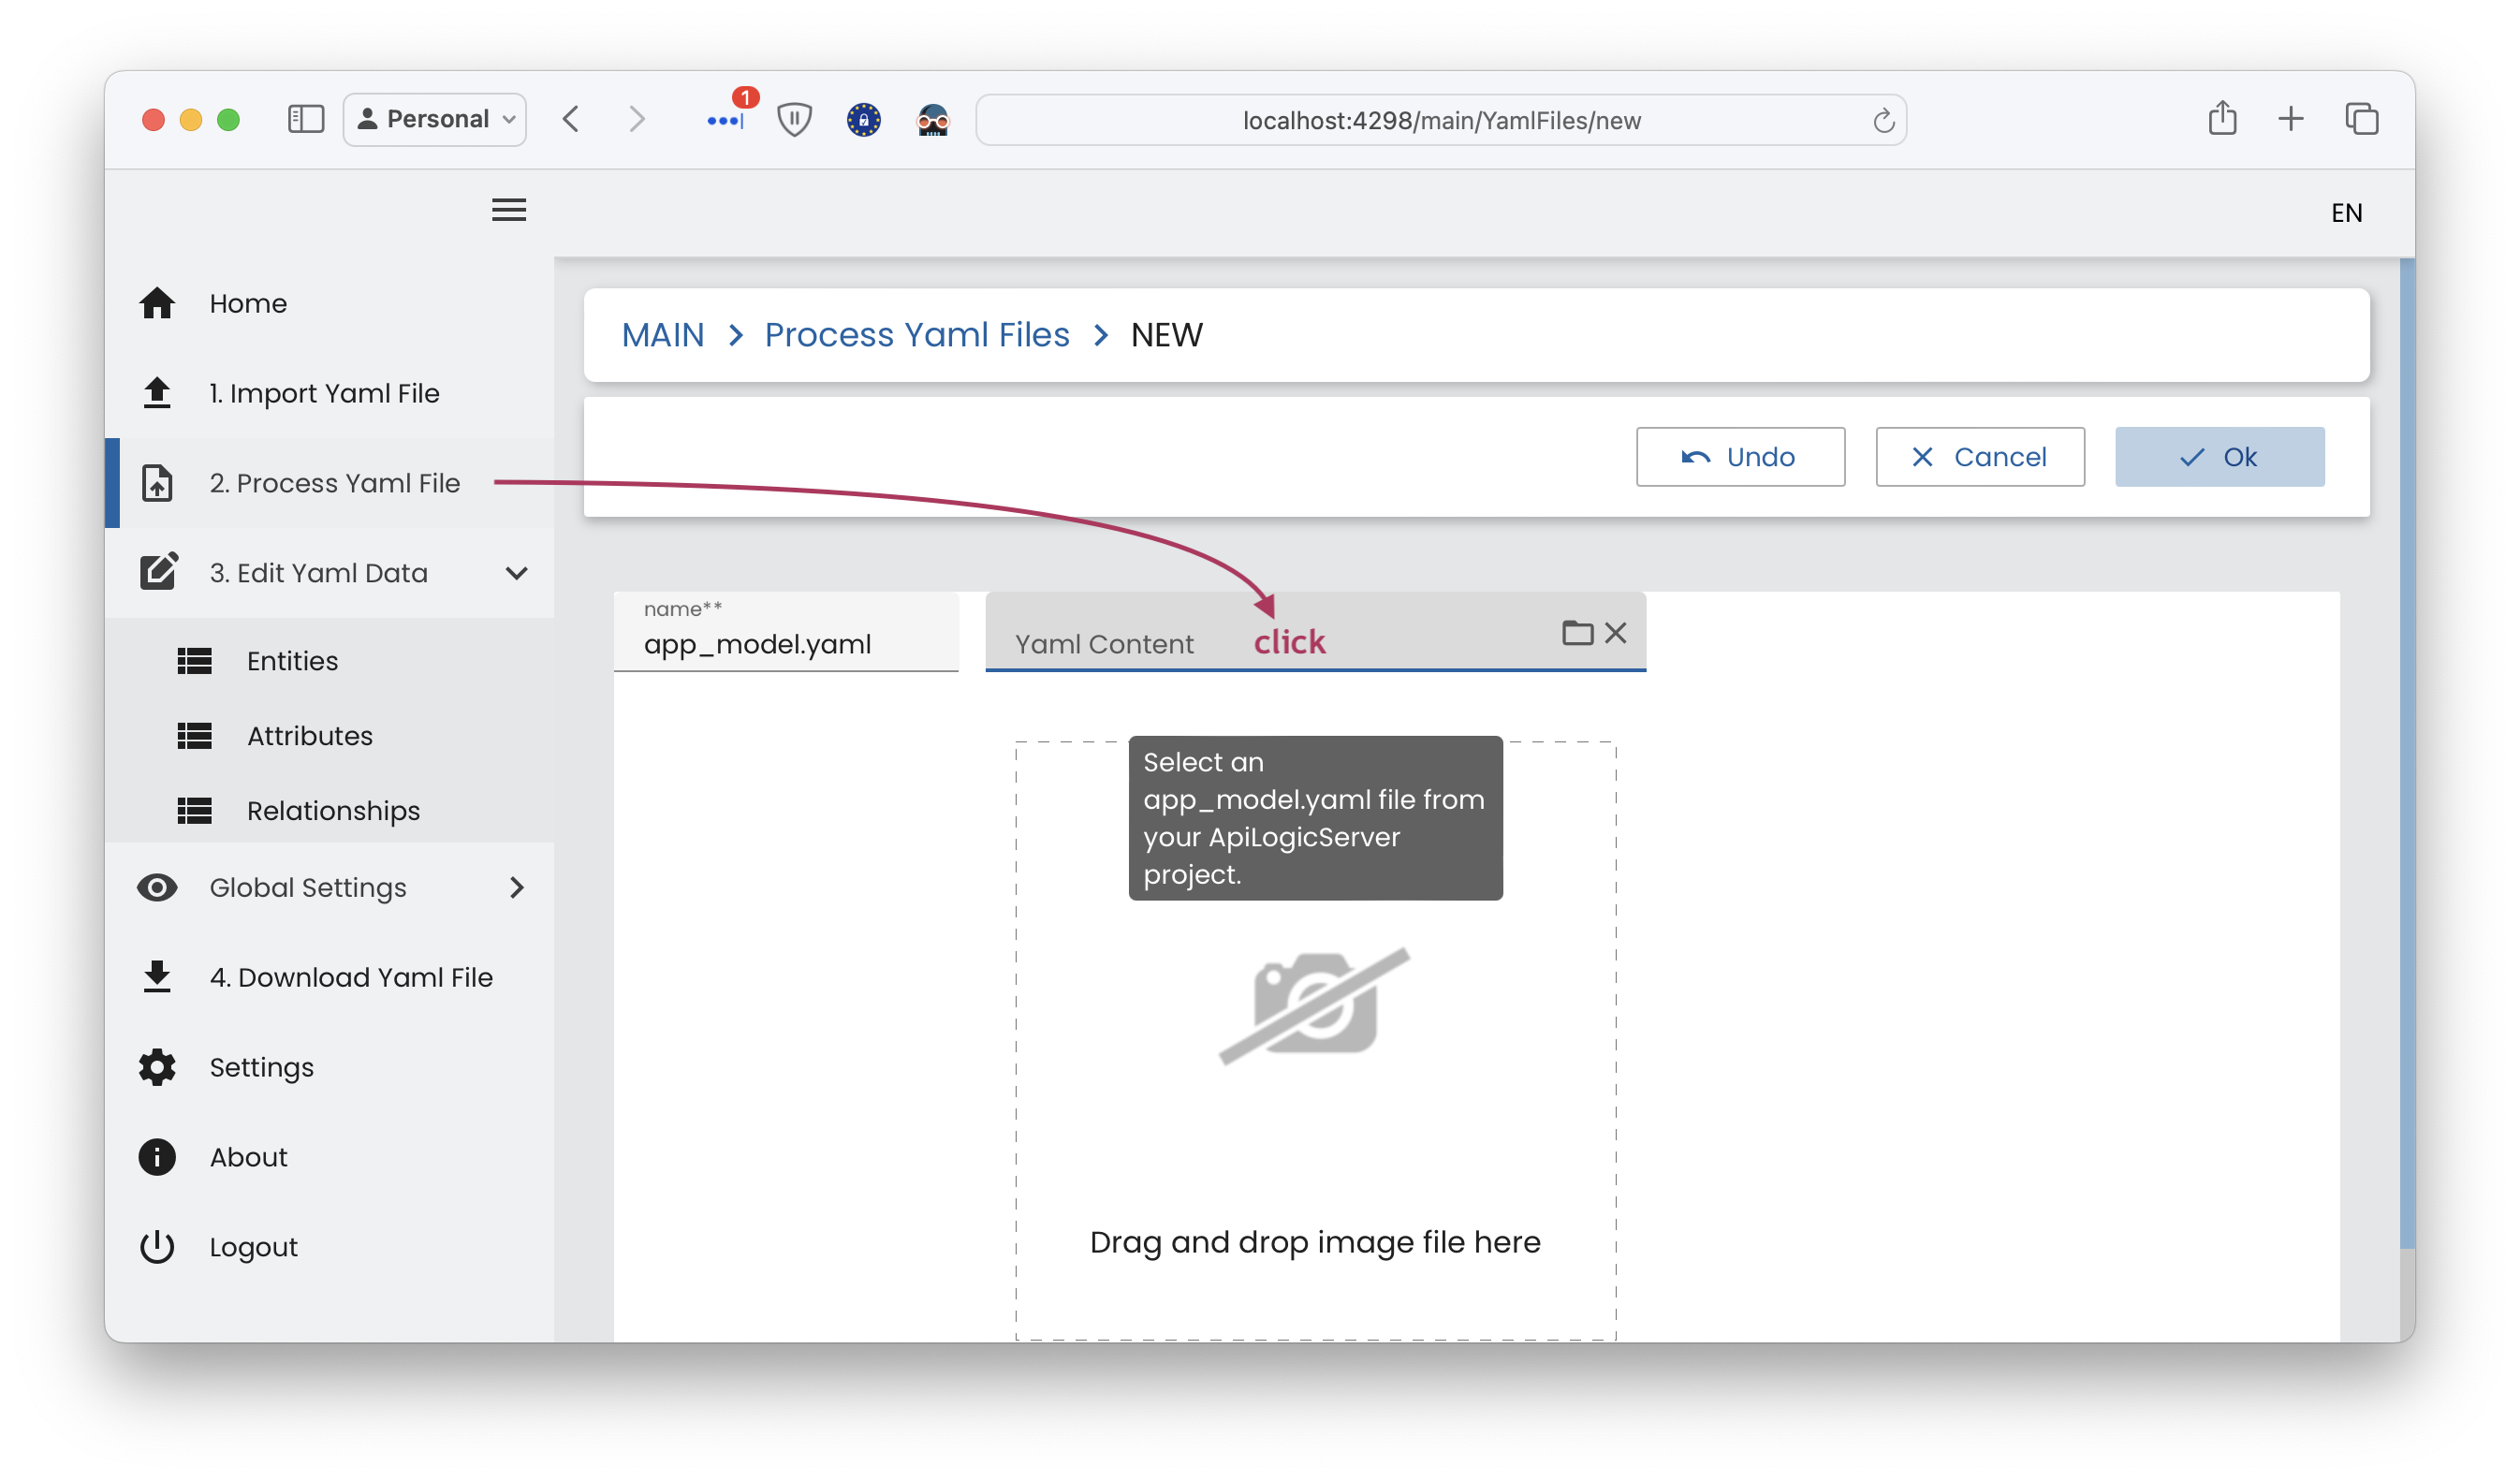Click the Ok button to confirm
The width and height of the screenshot is (2520, 1481).
pyautogui.click(x=2220, y=457)
